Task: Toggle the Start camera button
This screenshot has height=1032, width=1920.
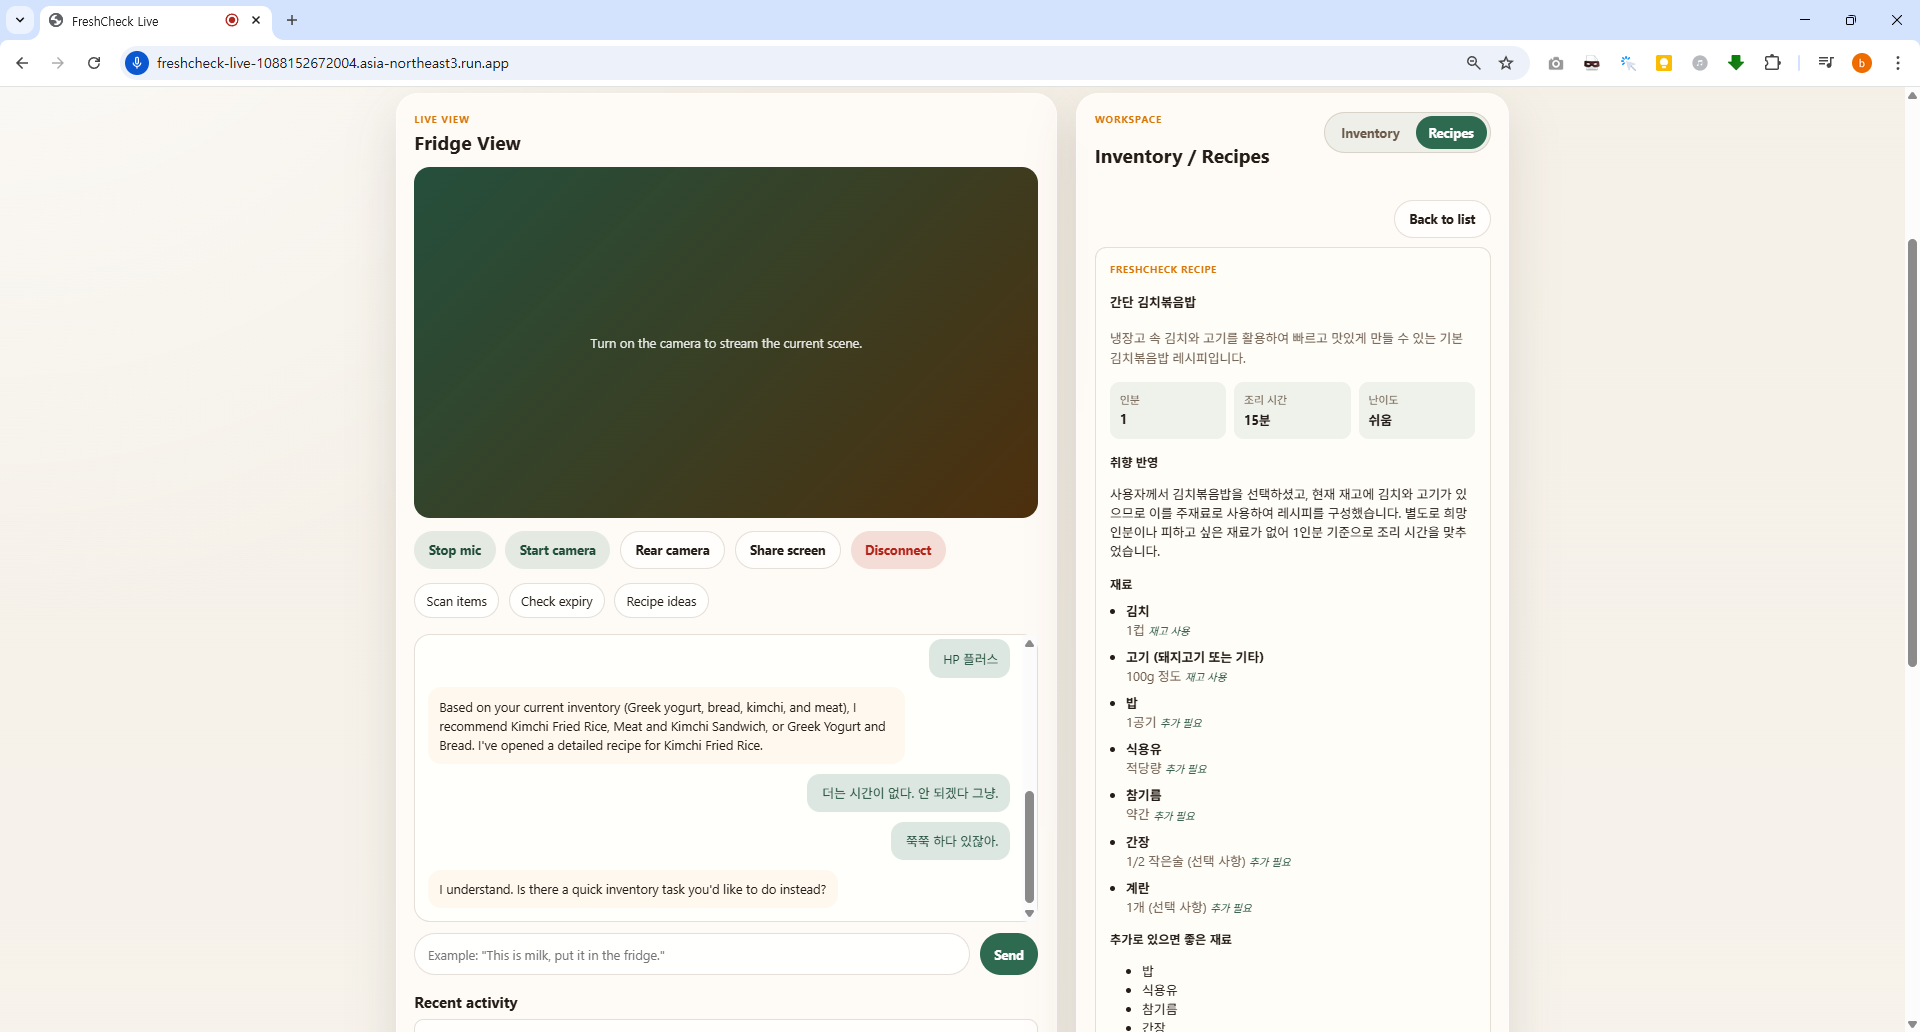Action: pyautogui.click(x=557, y=550)
